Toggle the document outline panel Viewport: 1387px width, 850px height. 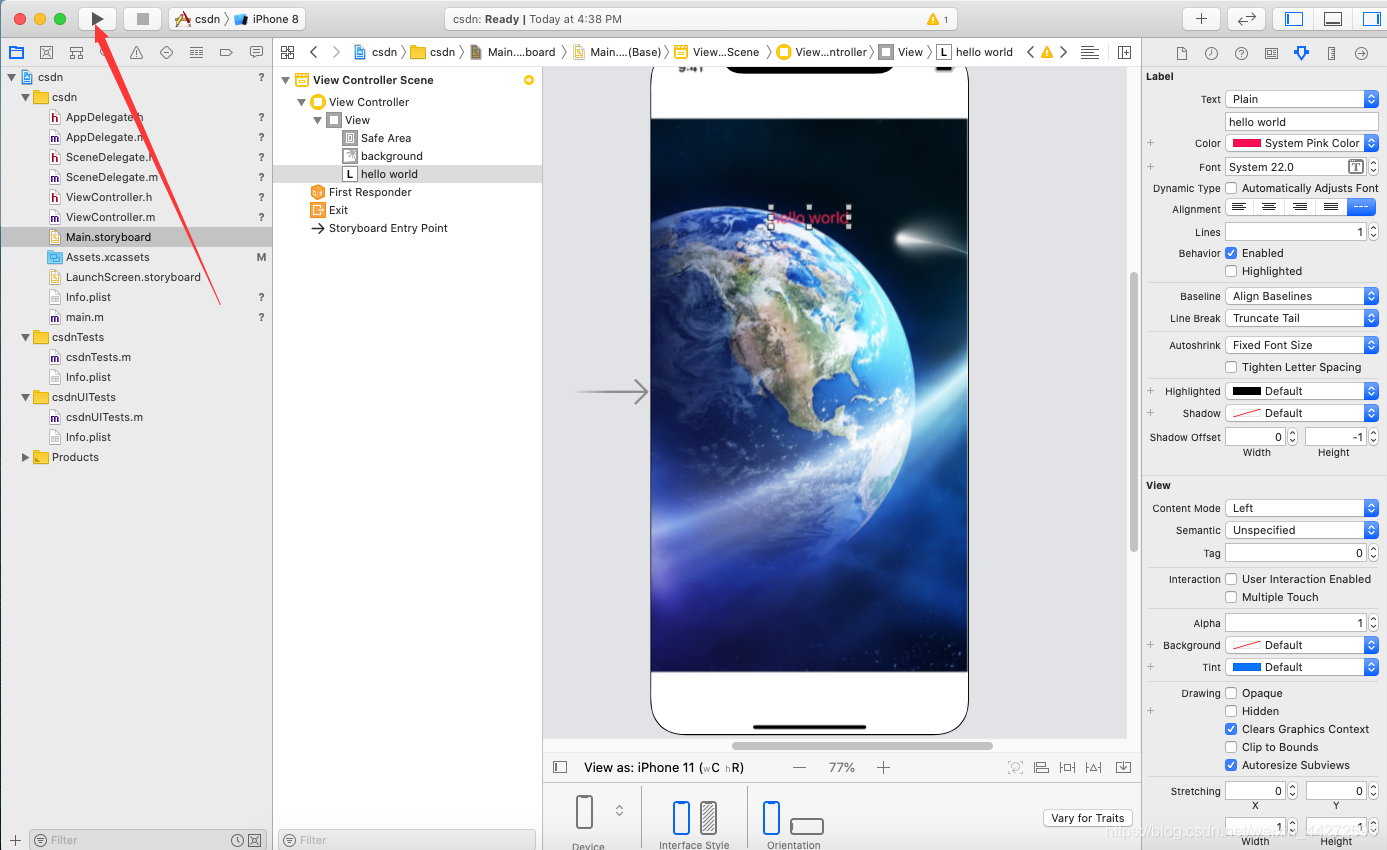pos(560,767)
